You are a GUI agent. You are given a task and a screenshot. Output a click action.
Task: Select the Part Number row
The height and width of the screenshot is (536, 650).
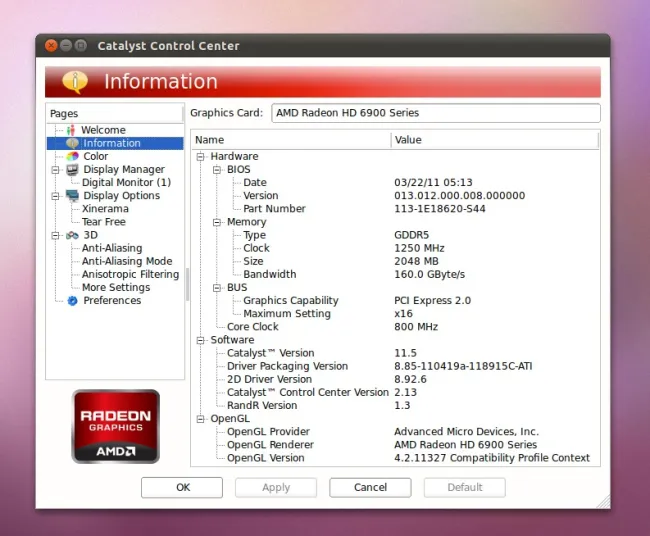[x=395, y=209]
